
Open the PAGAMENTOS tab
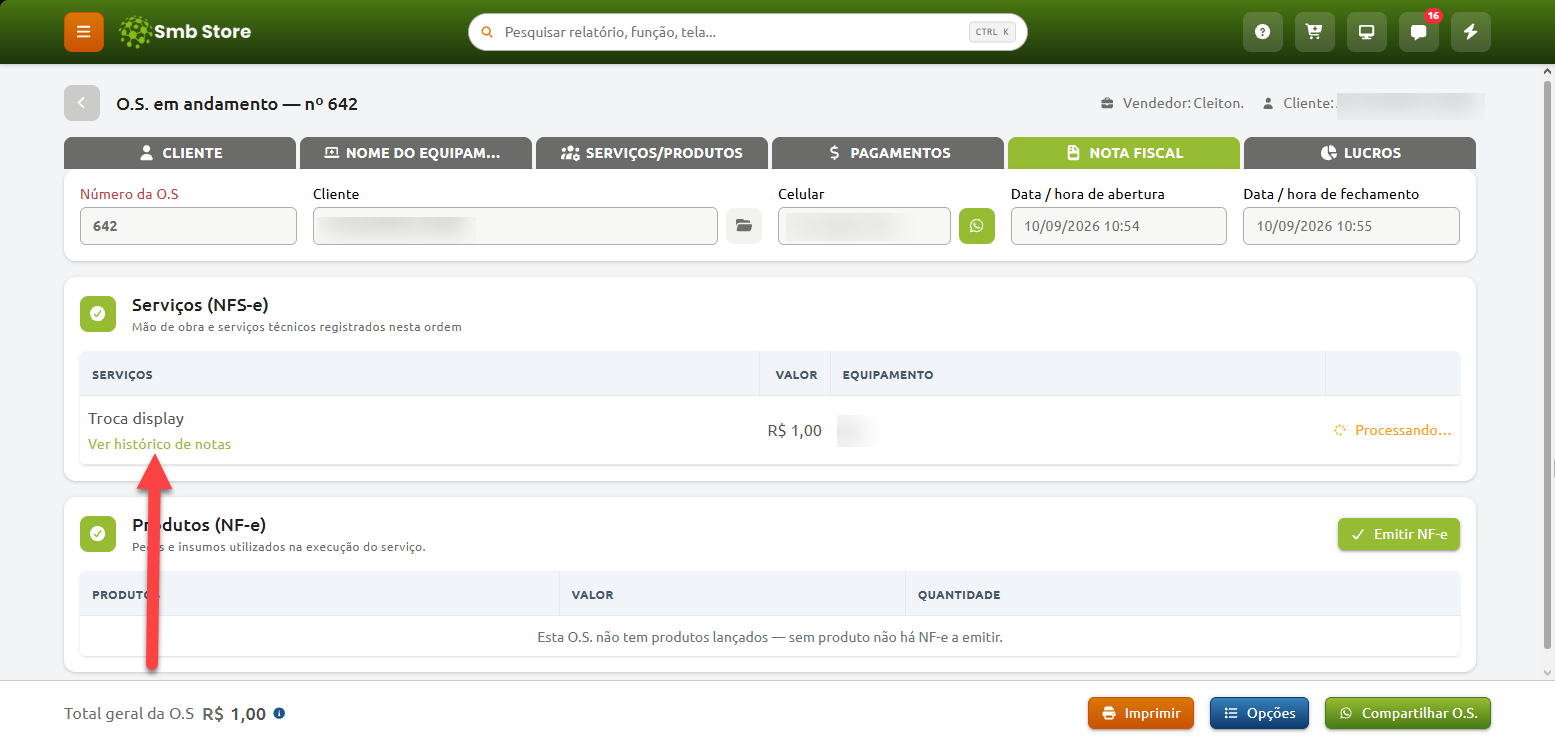[x=888, y=153]
